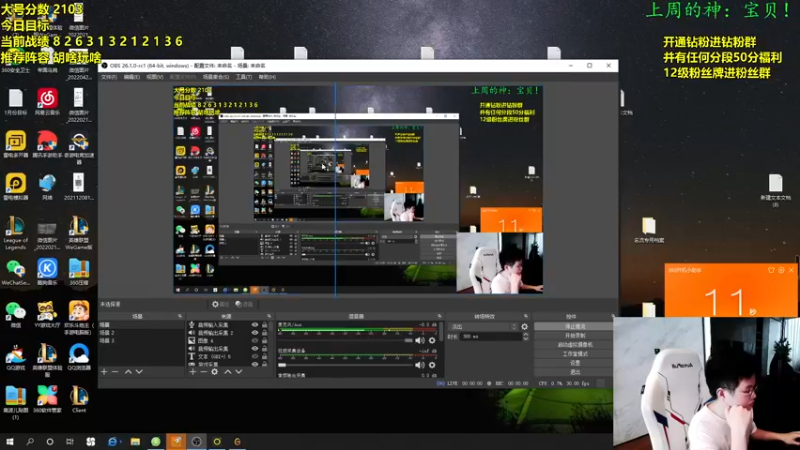Open second mixer channel settings gear

click(x=432, y=365)
